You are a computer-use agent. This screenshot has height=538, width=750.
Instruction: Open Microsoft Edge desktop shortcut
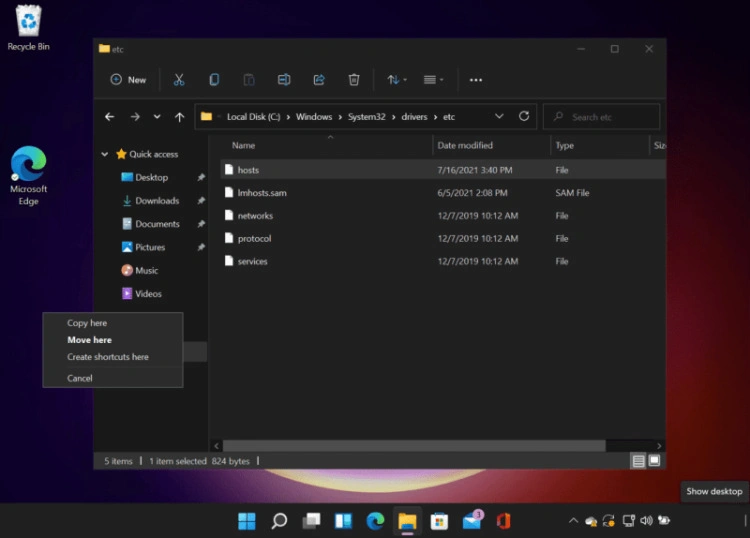click(x=29, y=176)
